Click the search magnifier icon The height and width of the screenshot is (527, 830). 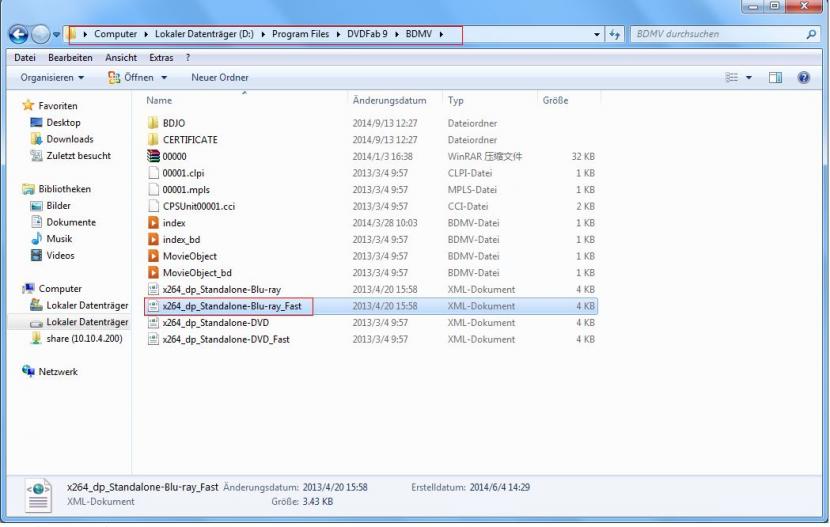tap(811, 35)
